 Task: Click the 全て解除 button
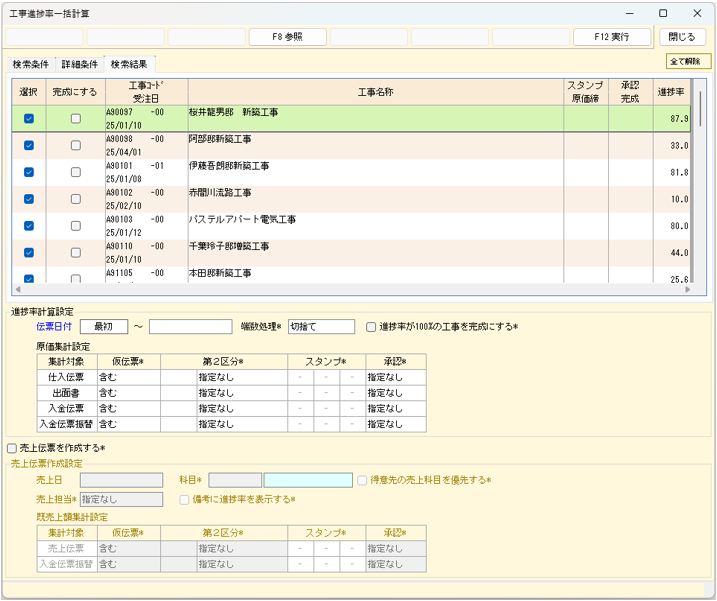tap(687, 61)
